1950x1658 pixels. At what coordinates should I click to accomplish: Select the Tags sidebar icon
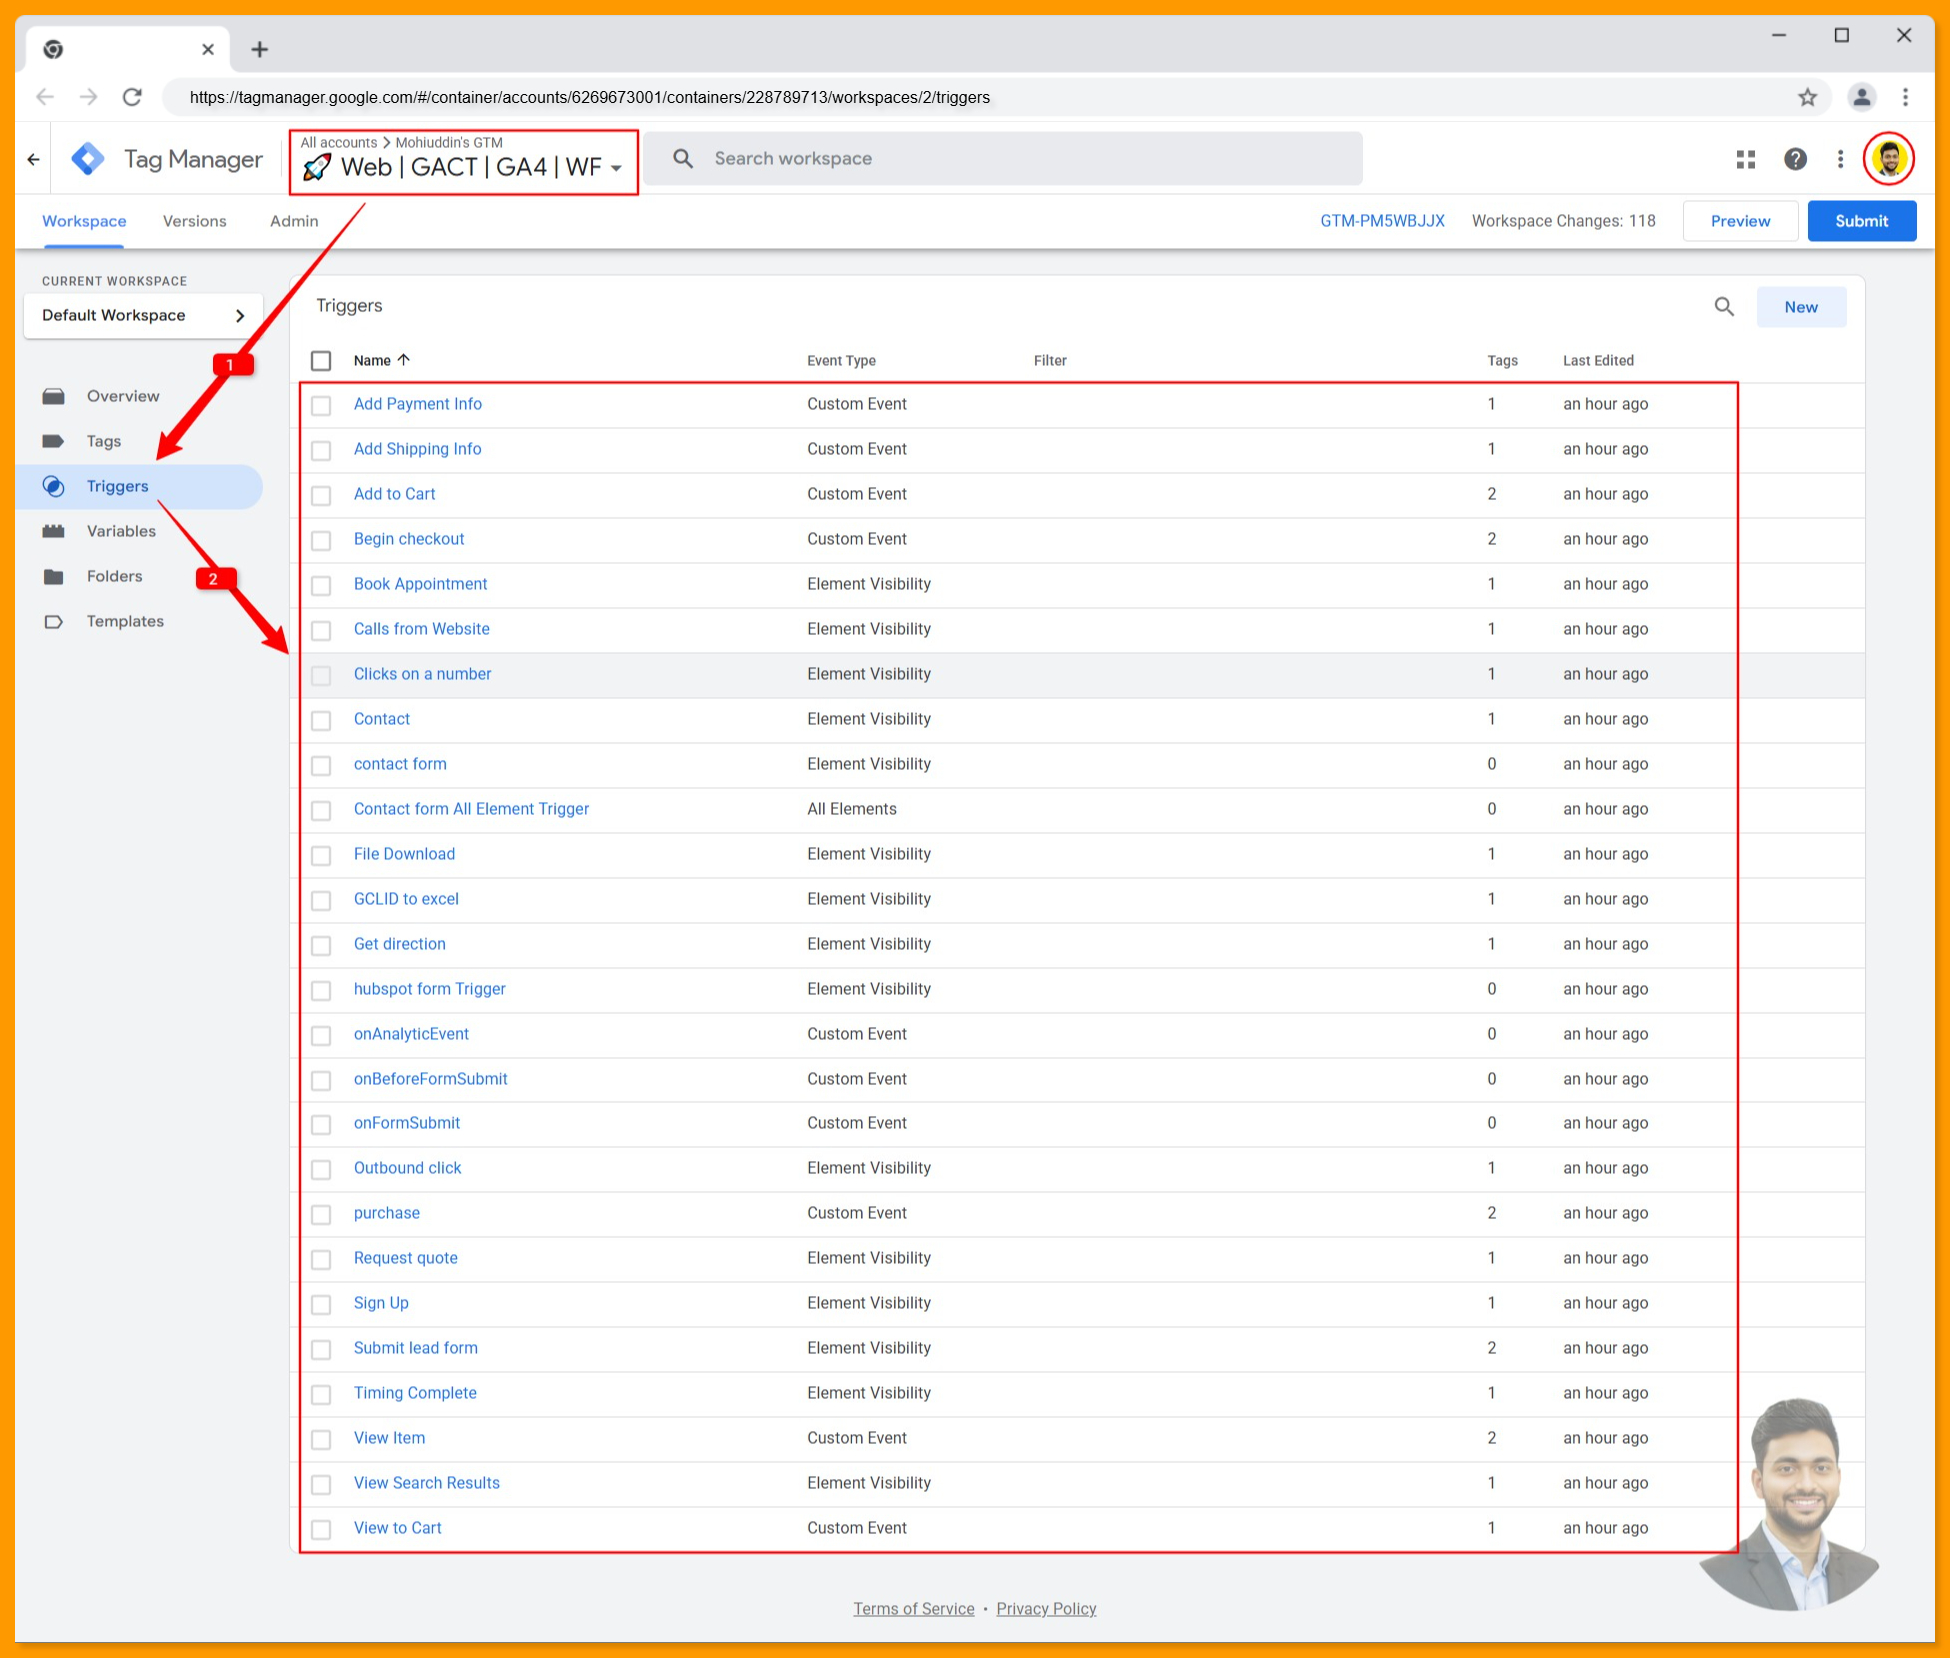click(x=54, y=440)
